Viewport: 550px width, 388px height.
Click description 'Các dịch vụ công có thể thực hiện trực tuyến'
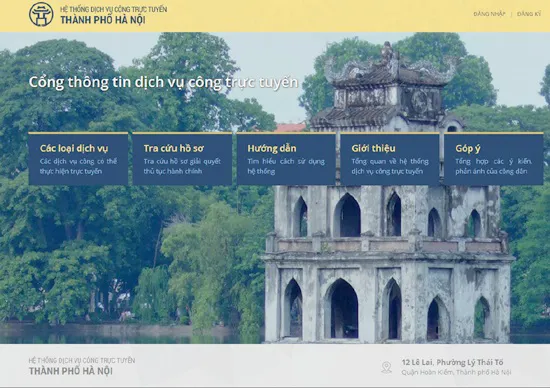(x=78, y=166)
